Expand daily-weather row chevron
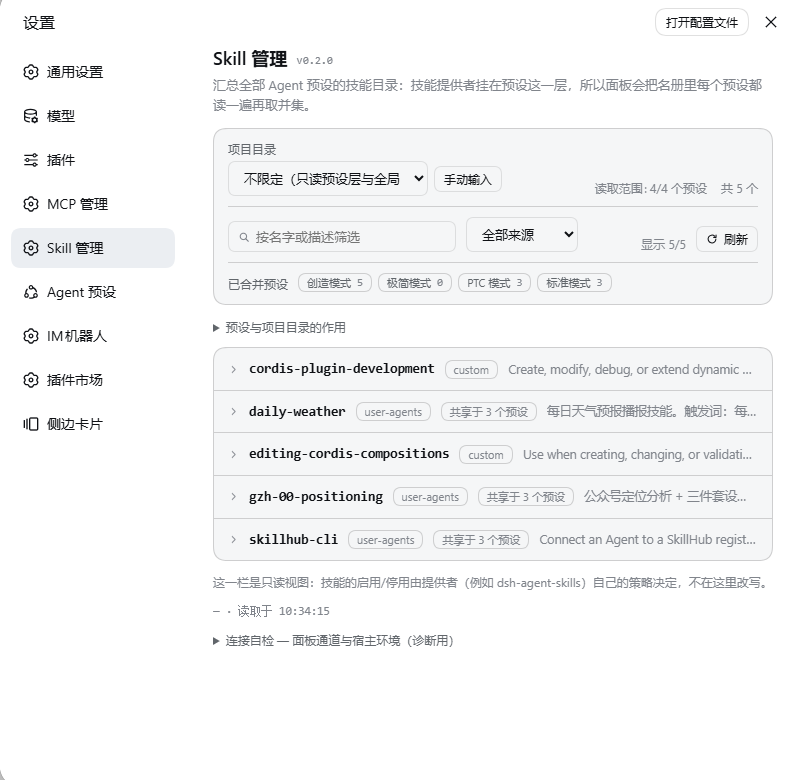 pyautogui.click(x=233, y=412)
